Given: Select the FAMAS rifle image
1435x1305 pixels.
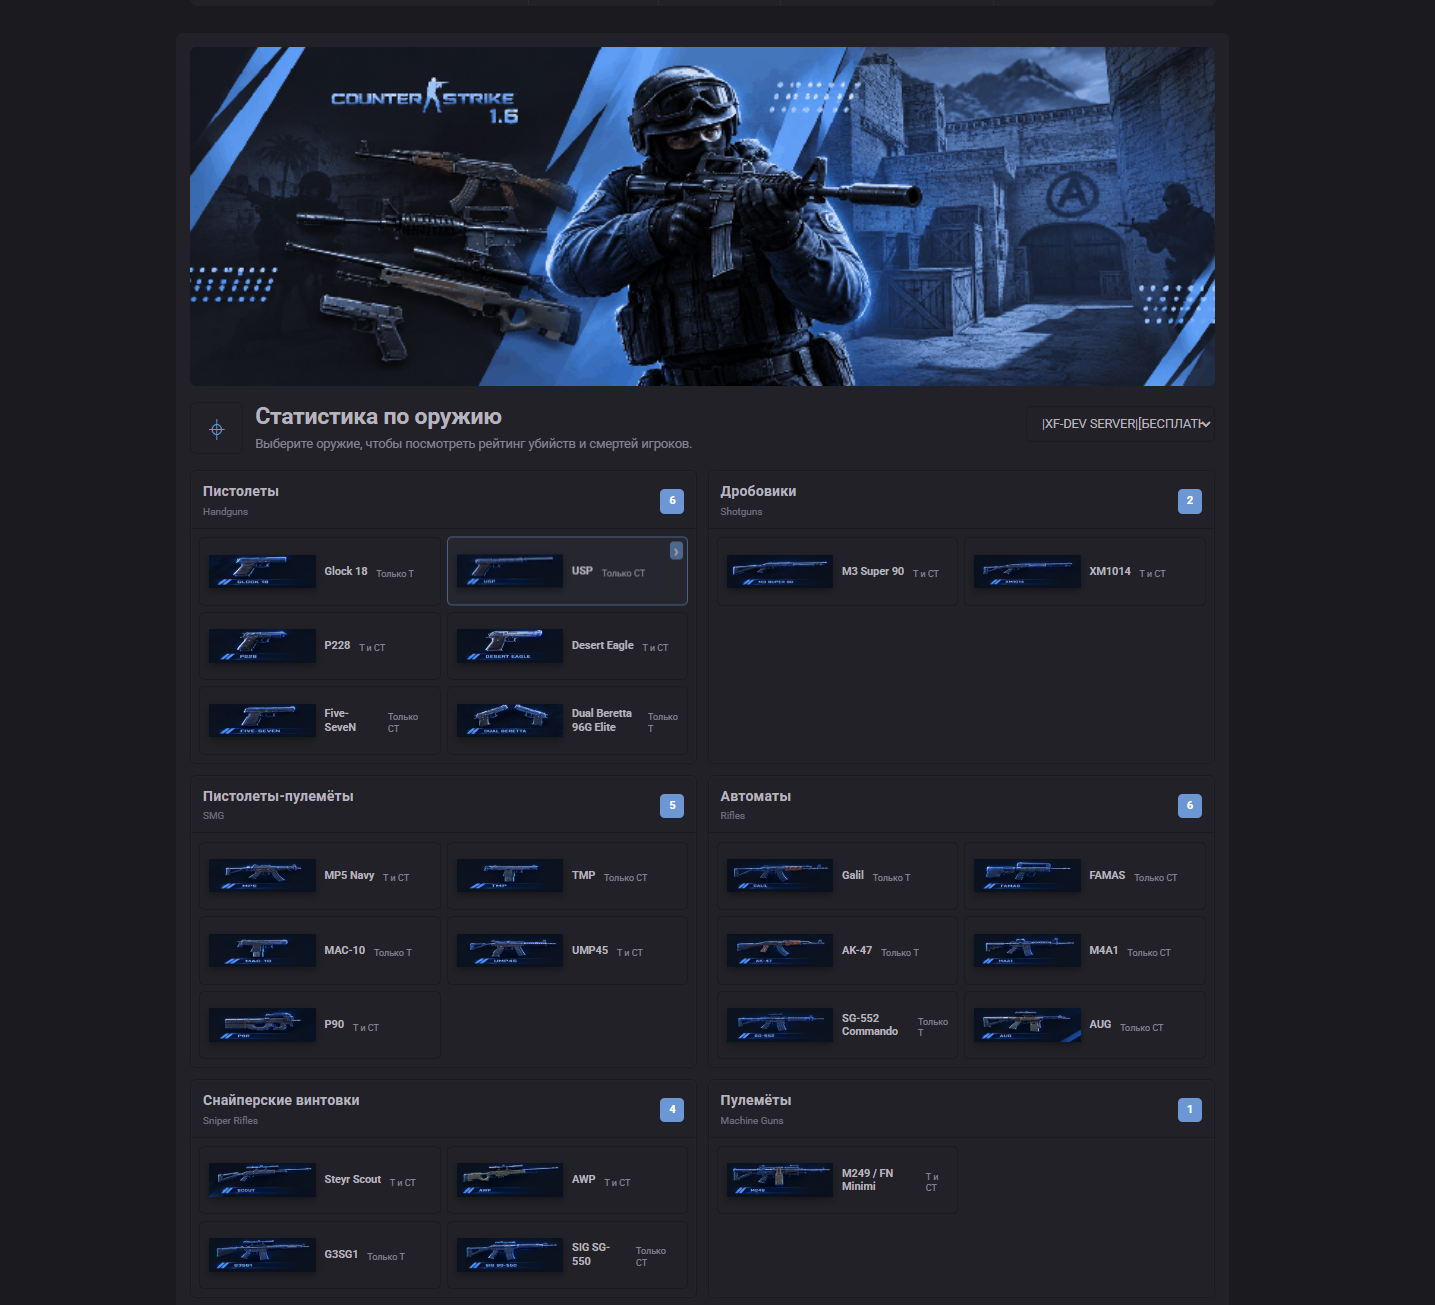Looking at the screenshot, I should pyautogui.click(x=1027, y=875).
